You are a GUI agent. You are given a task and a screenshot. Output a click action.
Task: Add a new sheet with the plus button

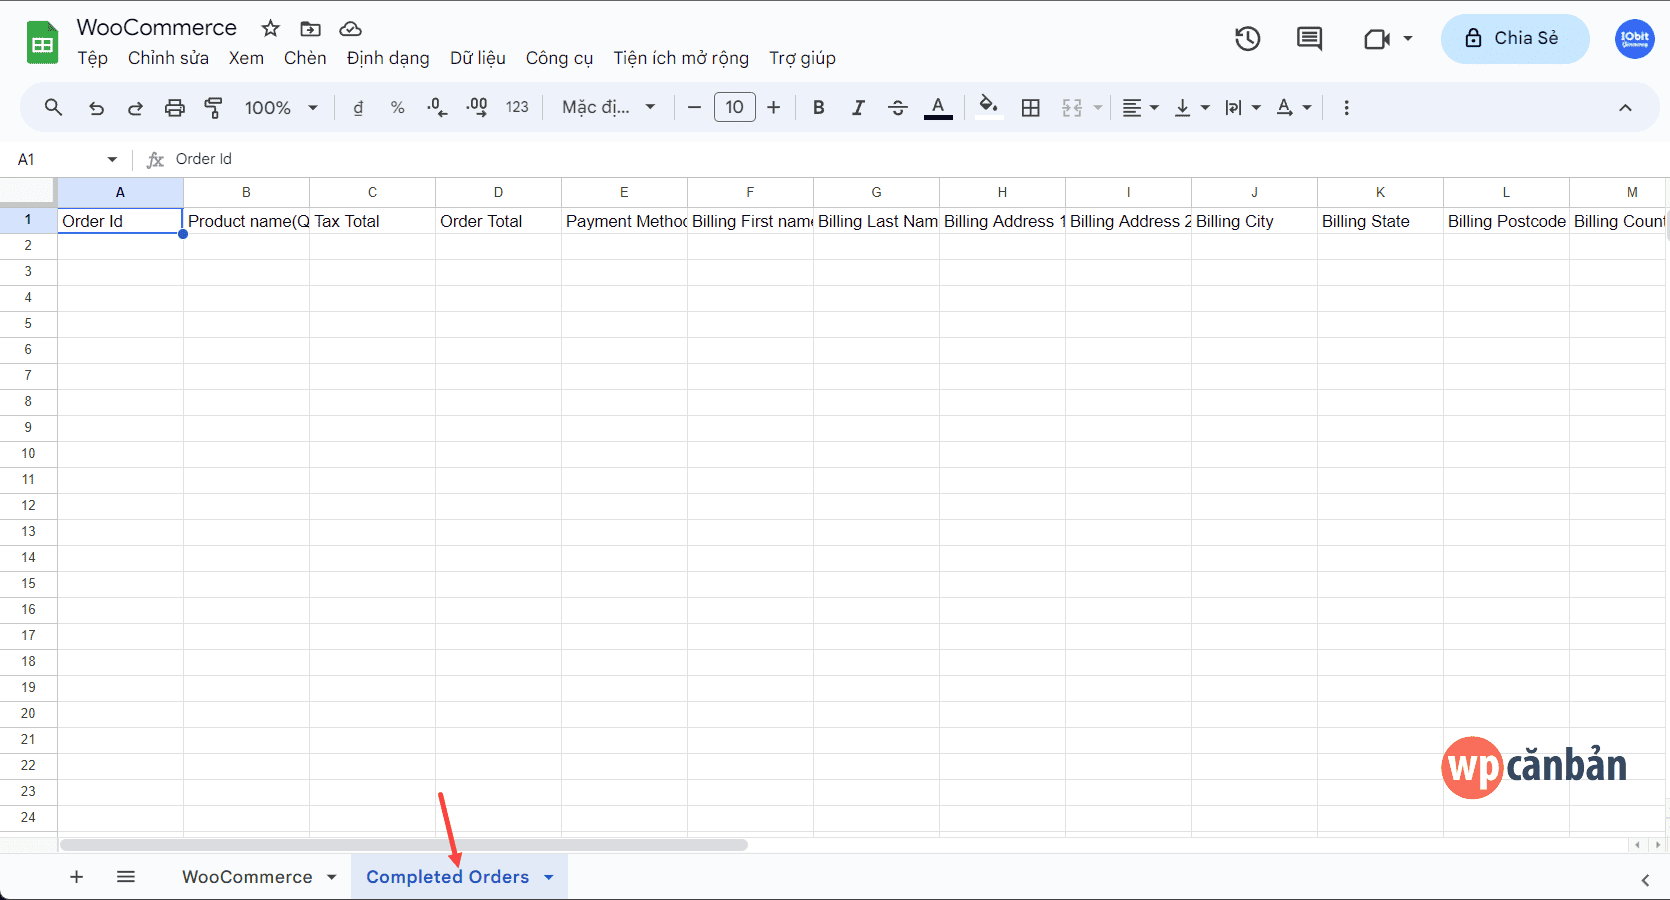76,877
